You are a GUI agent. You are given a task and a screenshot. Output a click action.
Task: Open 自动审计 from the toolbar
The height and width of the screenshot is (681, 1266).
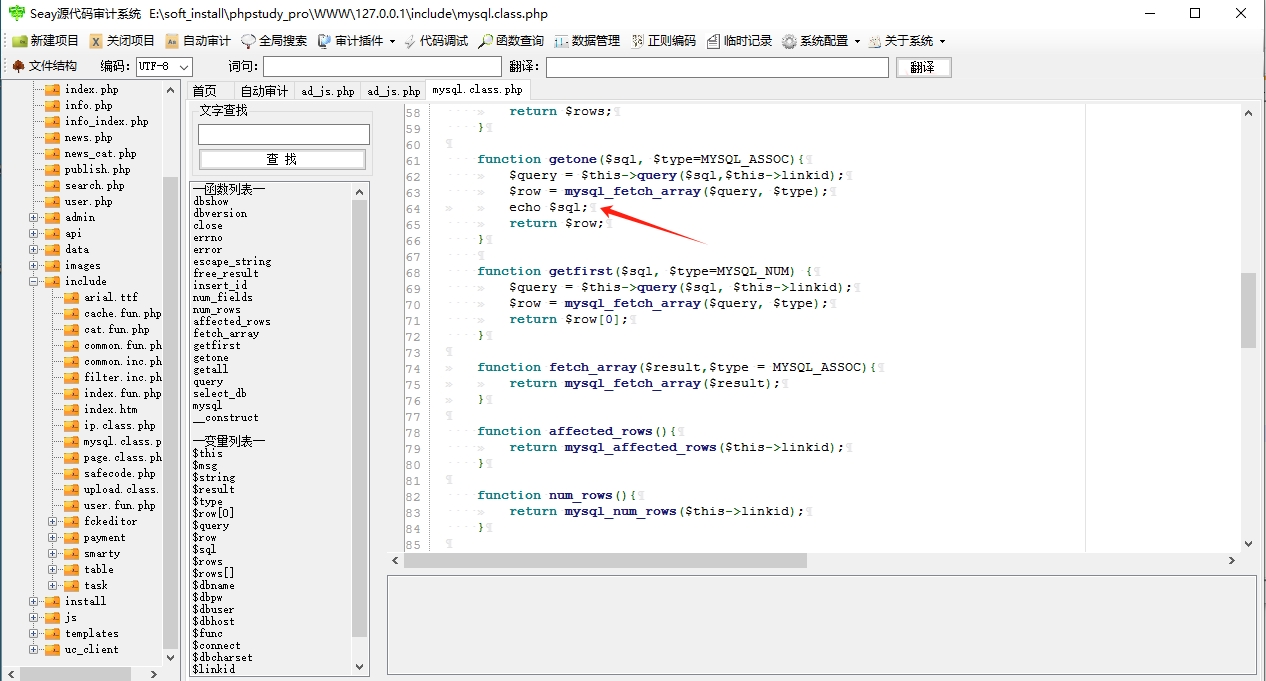point(198,41)
